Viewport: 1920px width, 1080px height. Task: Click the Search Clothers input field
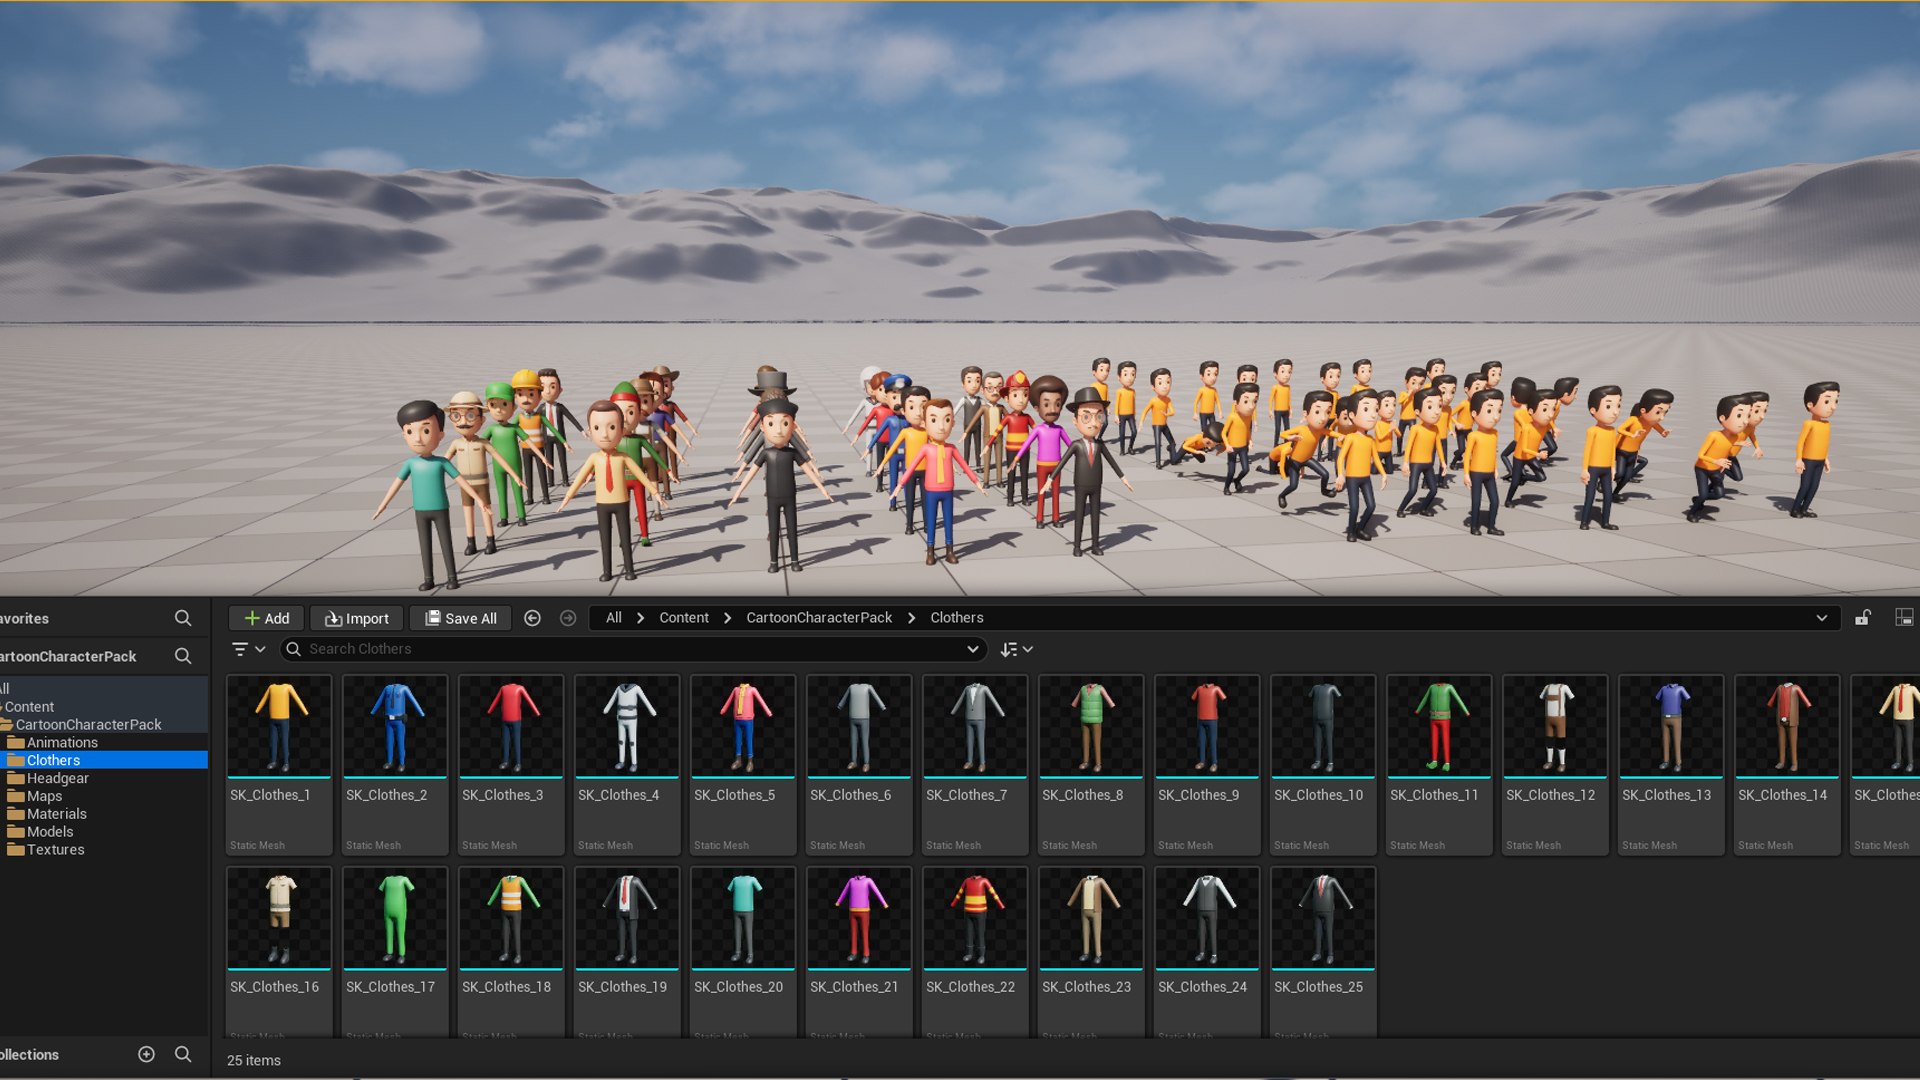635,649
